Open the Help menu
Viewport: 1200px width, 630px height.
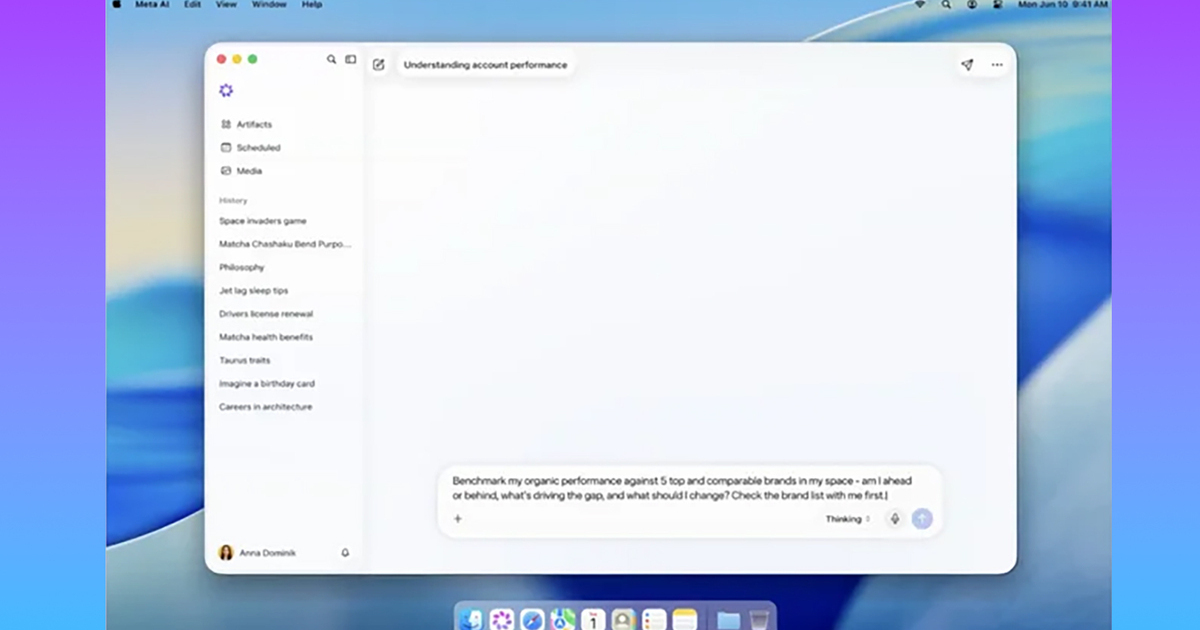[x=312, y=5]
